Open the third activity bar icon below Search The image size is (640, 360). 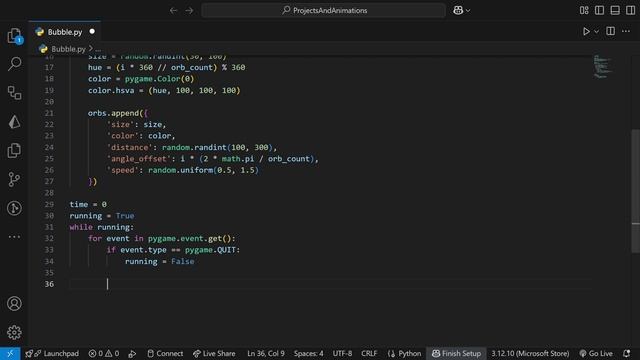14,93
